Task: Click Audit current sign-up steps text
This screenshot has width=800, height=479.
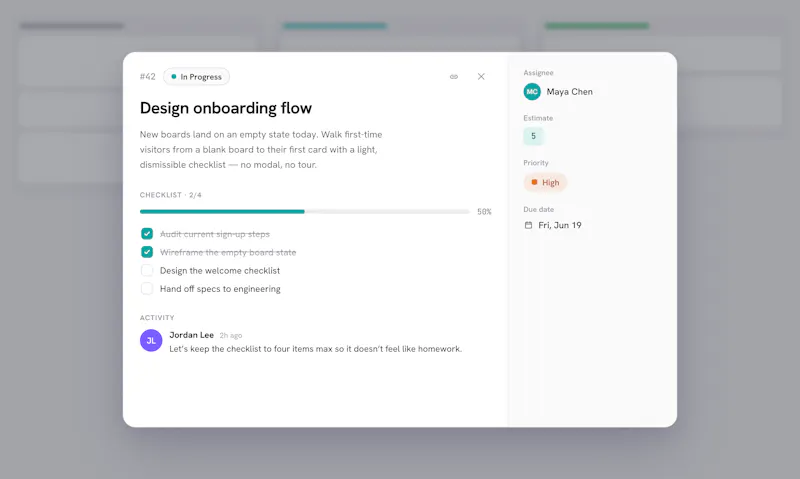Action: (x=215, y=234)
